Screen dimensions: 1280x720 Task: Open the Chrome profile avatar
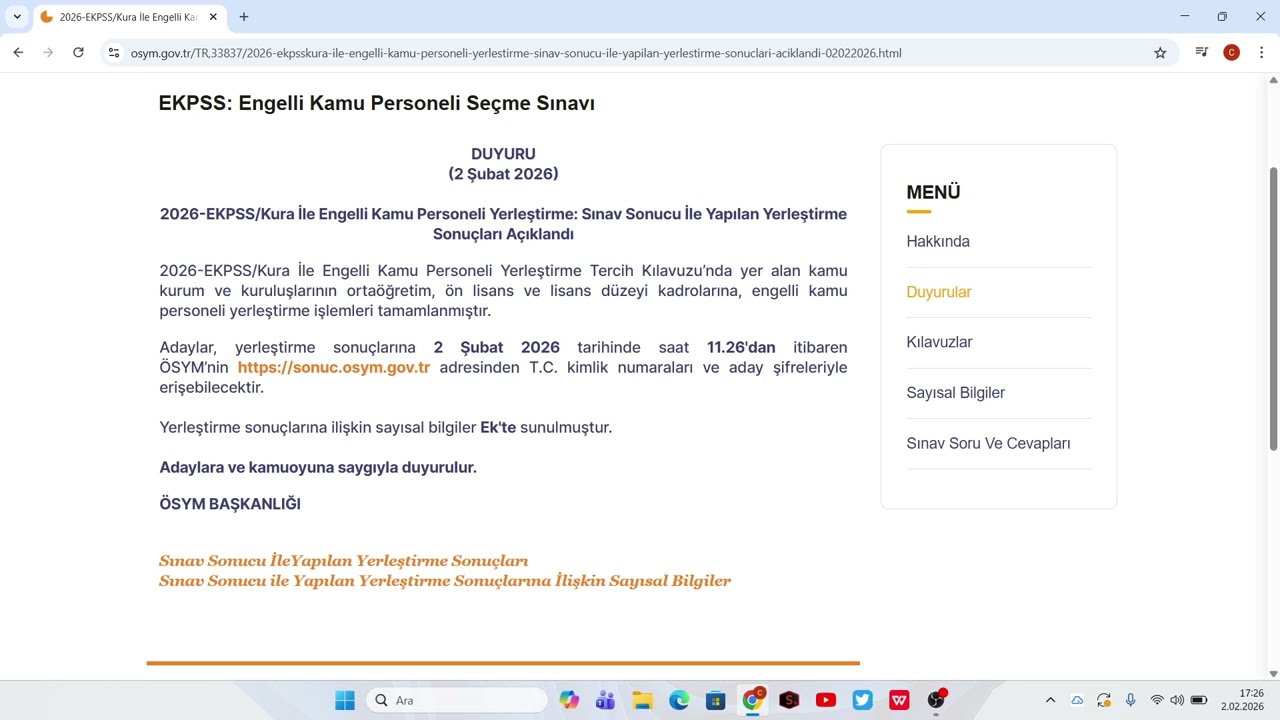[1231, 53]
